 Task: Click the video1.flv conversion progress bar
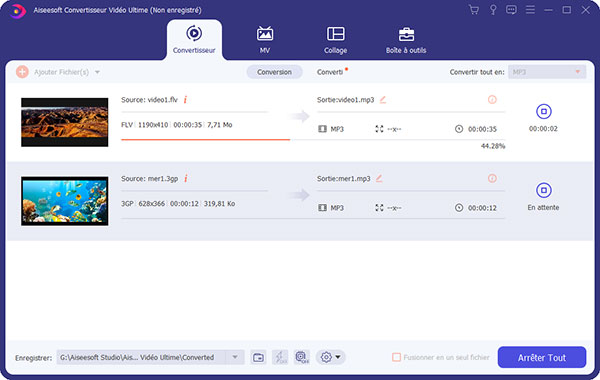pyautogui.click(x=313, y=140)
